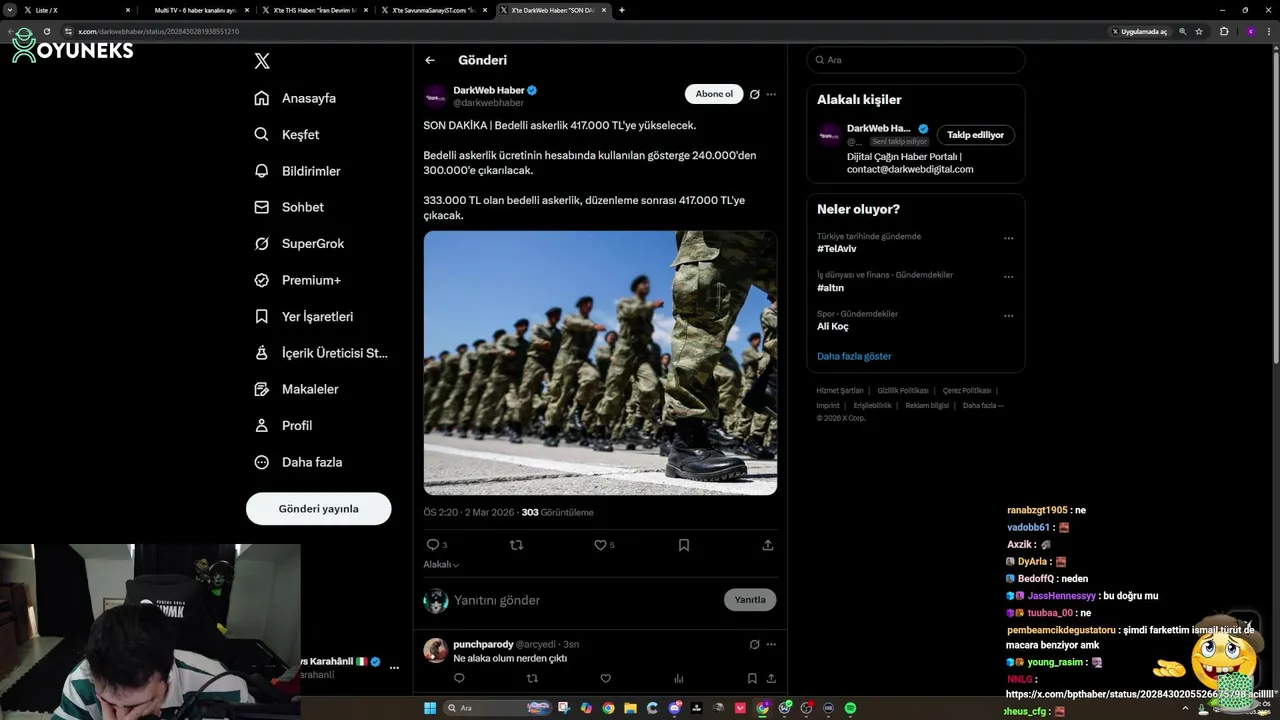The image size is (1280, 720).
Task: Click the Grok icon next to Abone ol
Action: click(x=755, y=94)
